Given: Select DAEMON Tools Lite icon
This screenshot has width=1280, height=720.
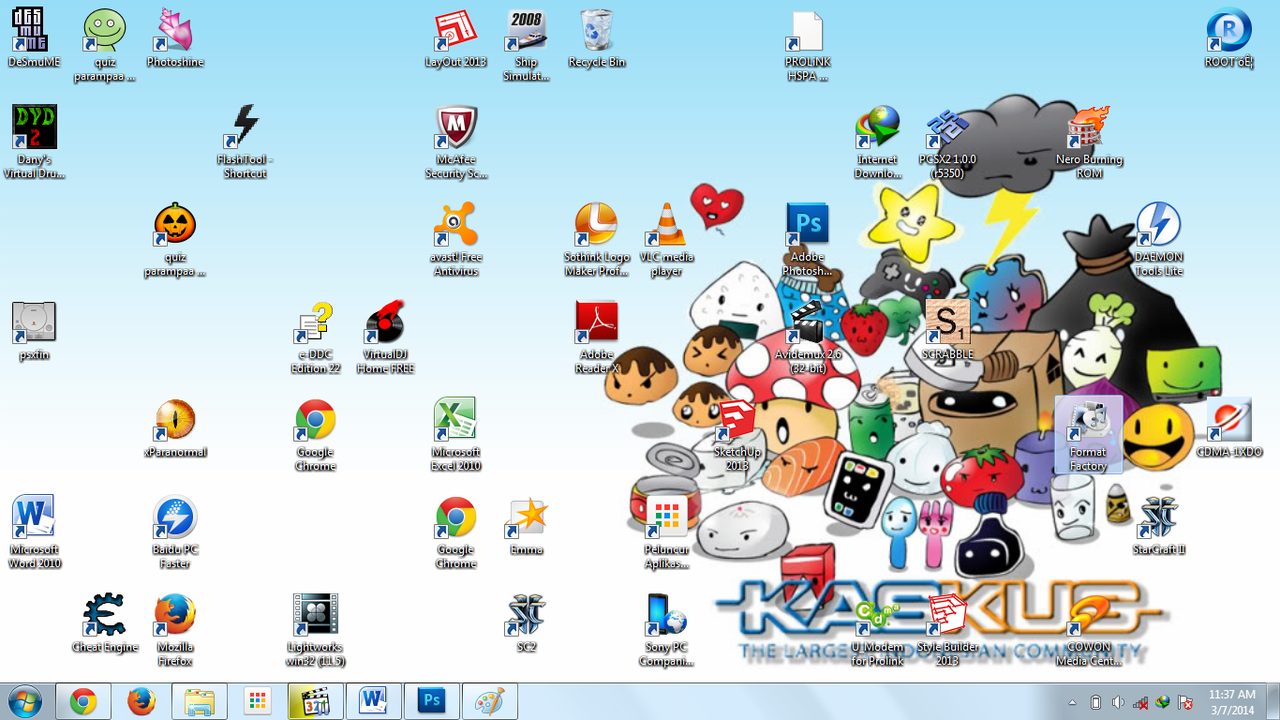Looking at the screenshot, I should 1159,239.
